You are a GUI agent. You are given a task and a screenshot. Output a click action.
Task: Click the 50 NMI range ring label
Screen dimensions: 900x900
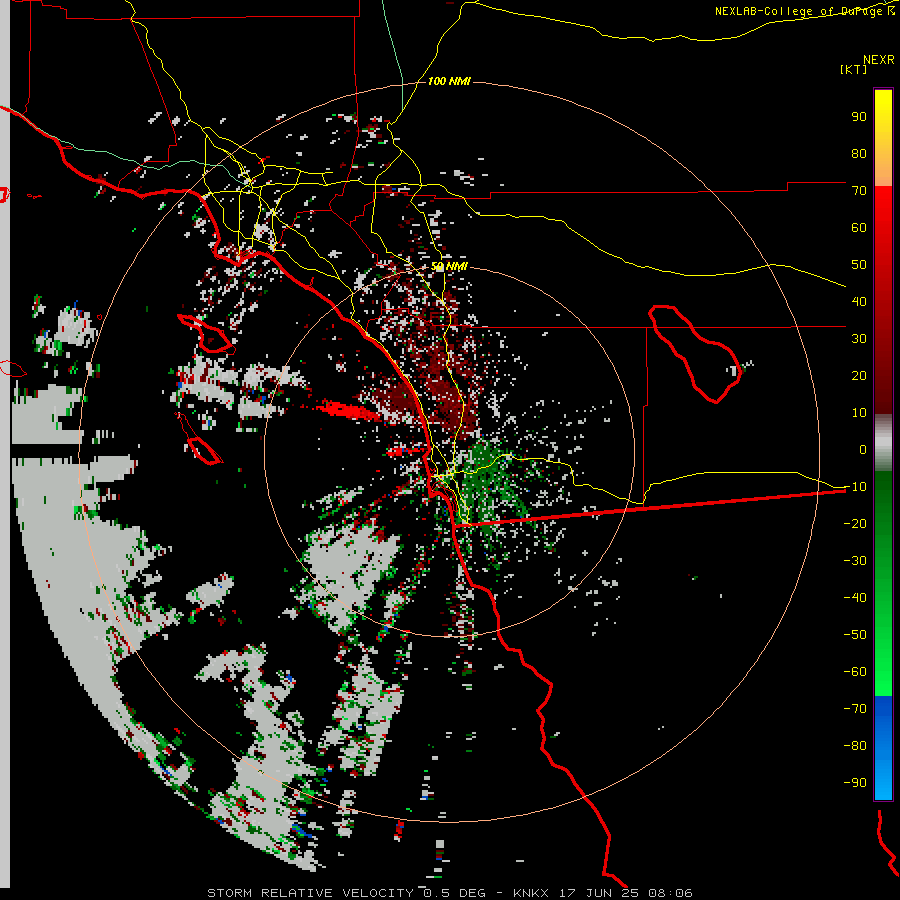click(449, 266)
